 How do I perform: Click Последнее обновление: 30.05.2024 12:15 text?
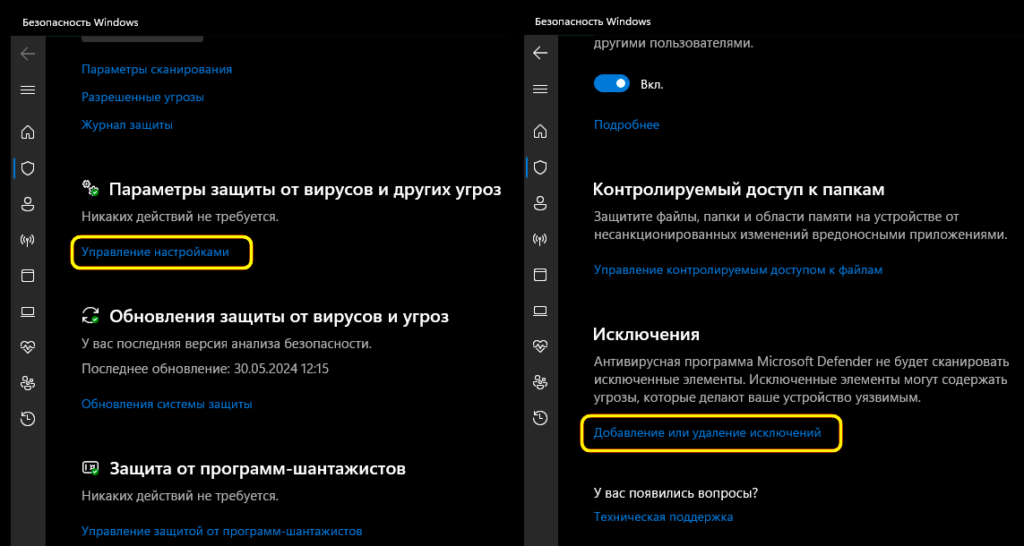pos(205,370)
